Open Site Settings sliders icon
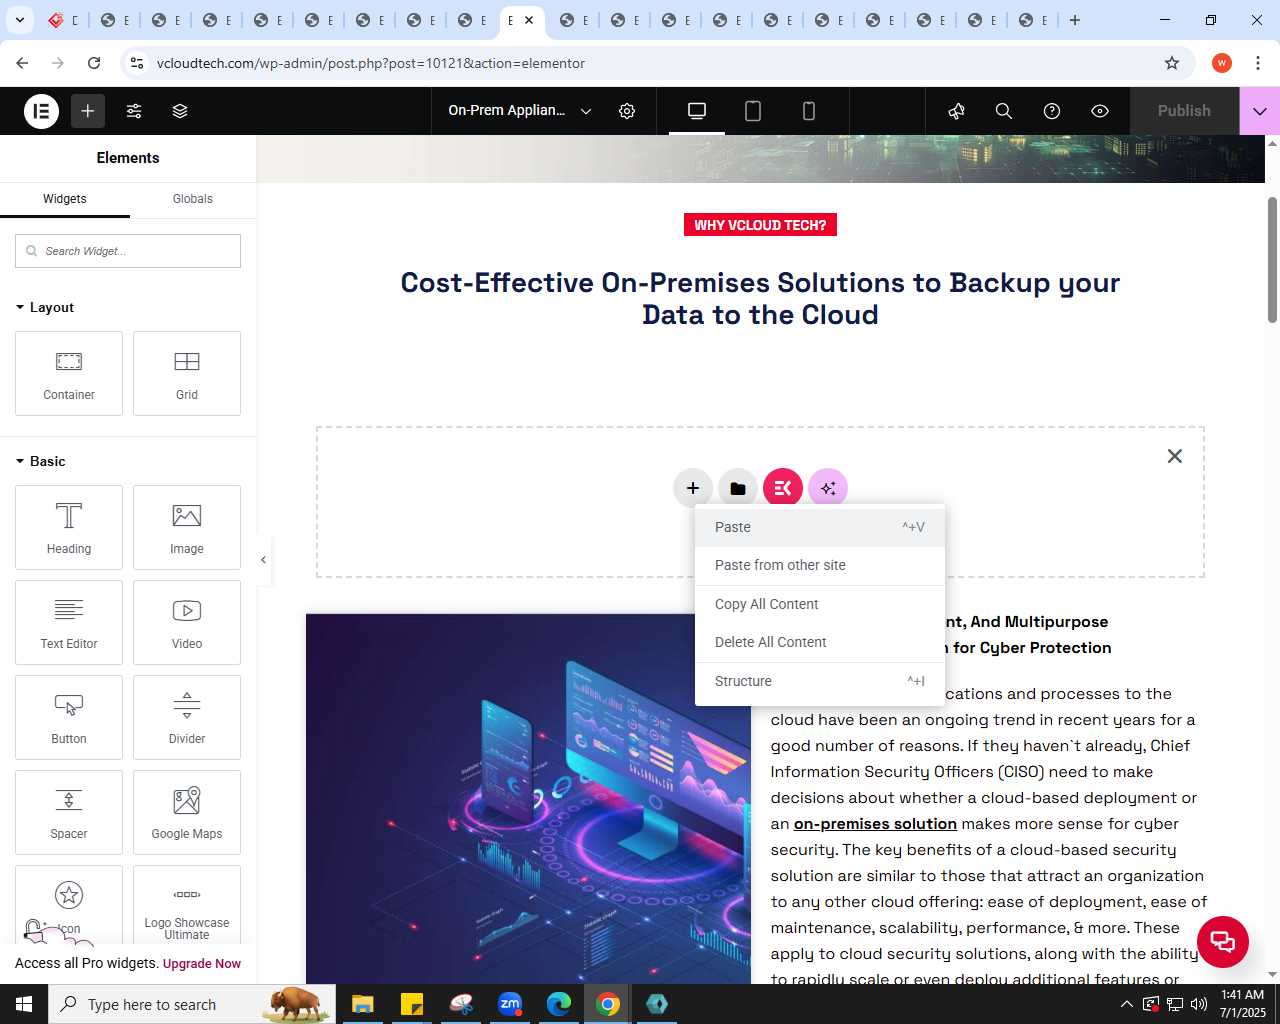Image resolution: width=1280 pixels, height=1024 pixels. [134, 111]
